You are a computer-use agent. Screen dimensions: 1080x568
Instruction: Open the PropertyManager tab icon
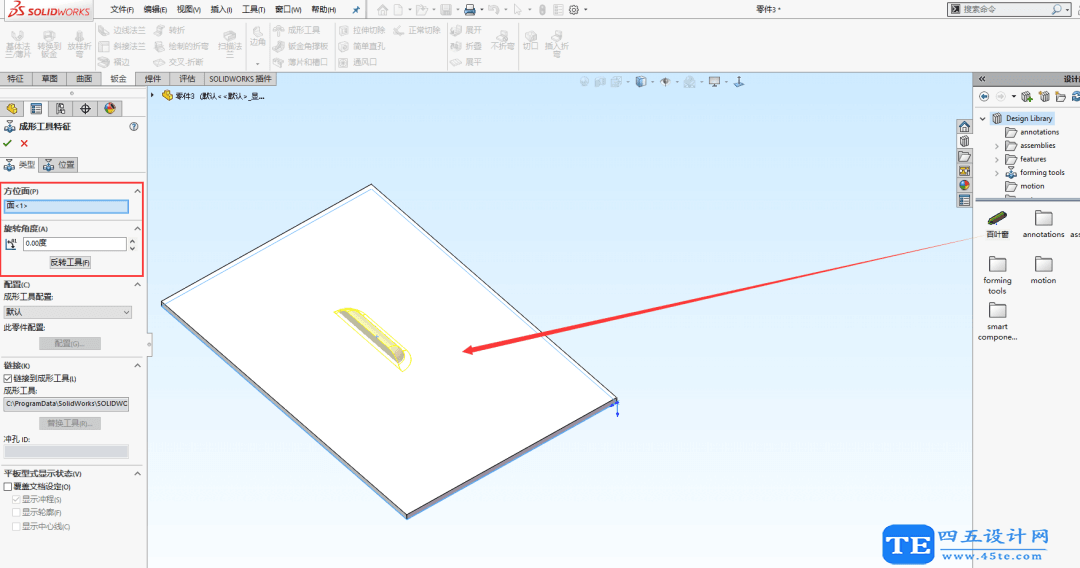[x=37, y=109]
